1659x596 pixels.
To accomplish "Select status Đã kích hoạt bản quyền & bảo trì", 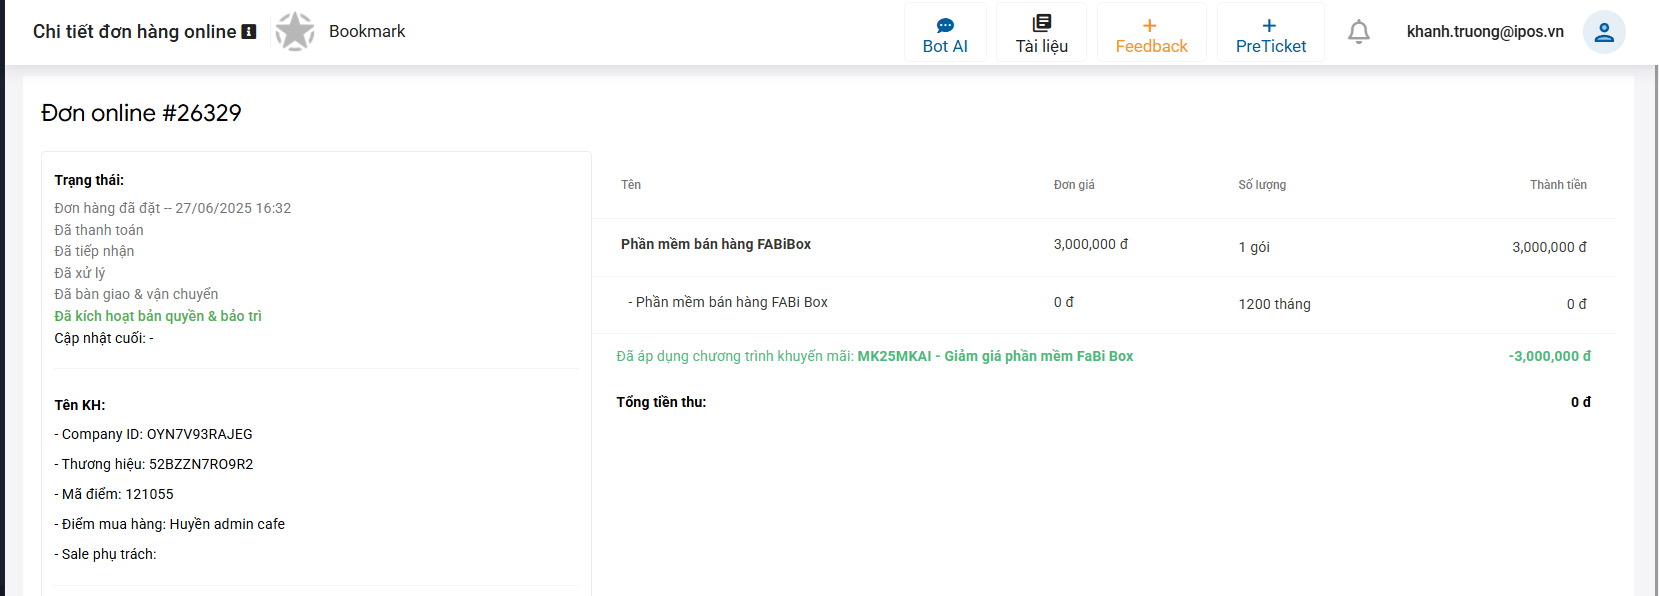I will (x=158, y=316).
